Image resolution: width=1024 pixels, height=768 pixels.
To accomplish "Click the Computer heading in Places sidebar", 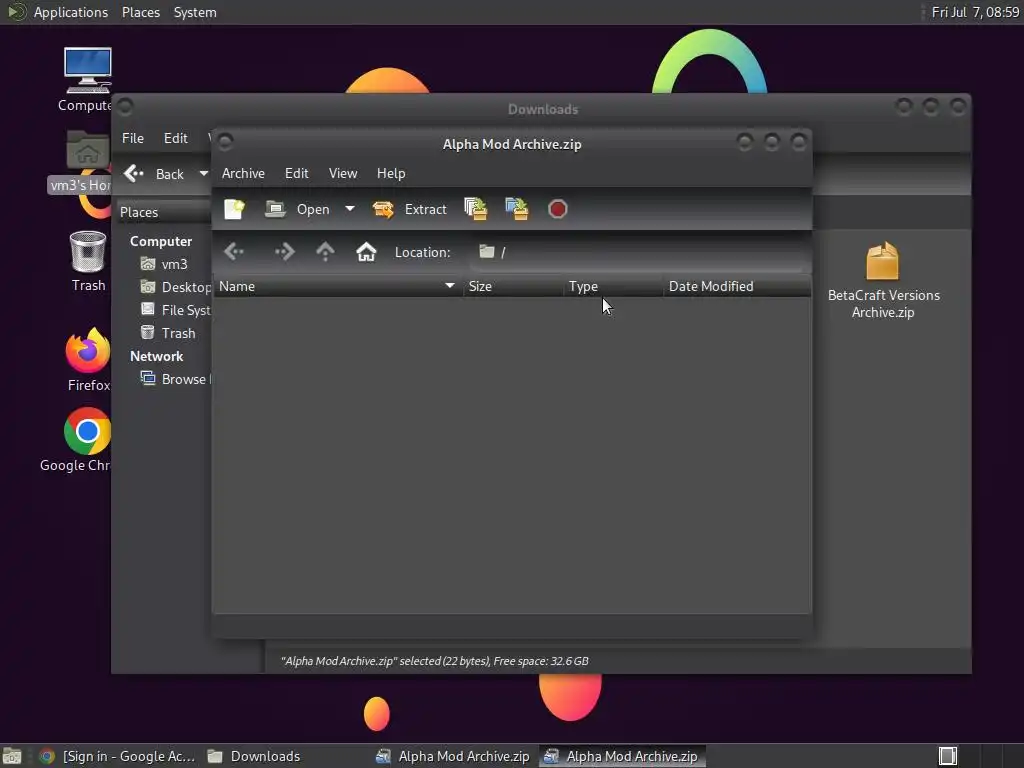I will point(161,241).
